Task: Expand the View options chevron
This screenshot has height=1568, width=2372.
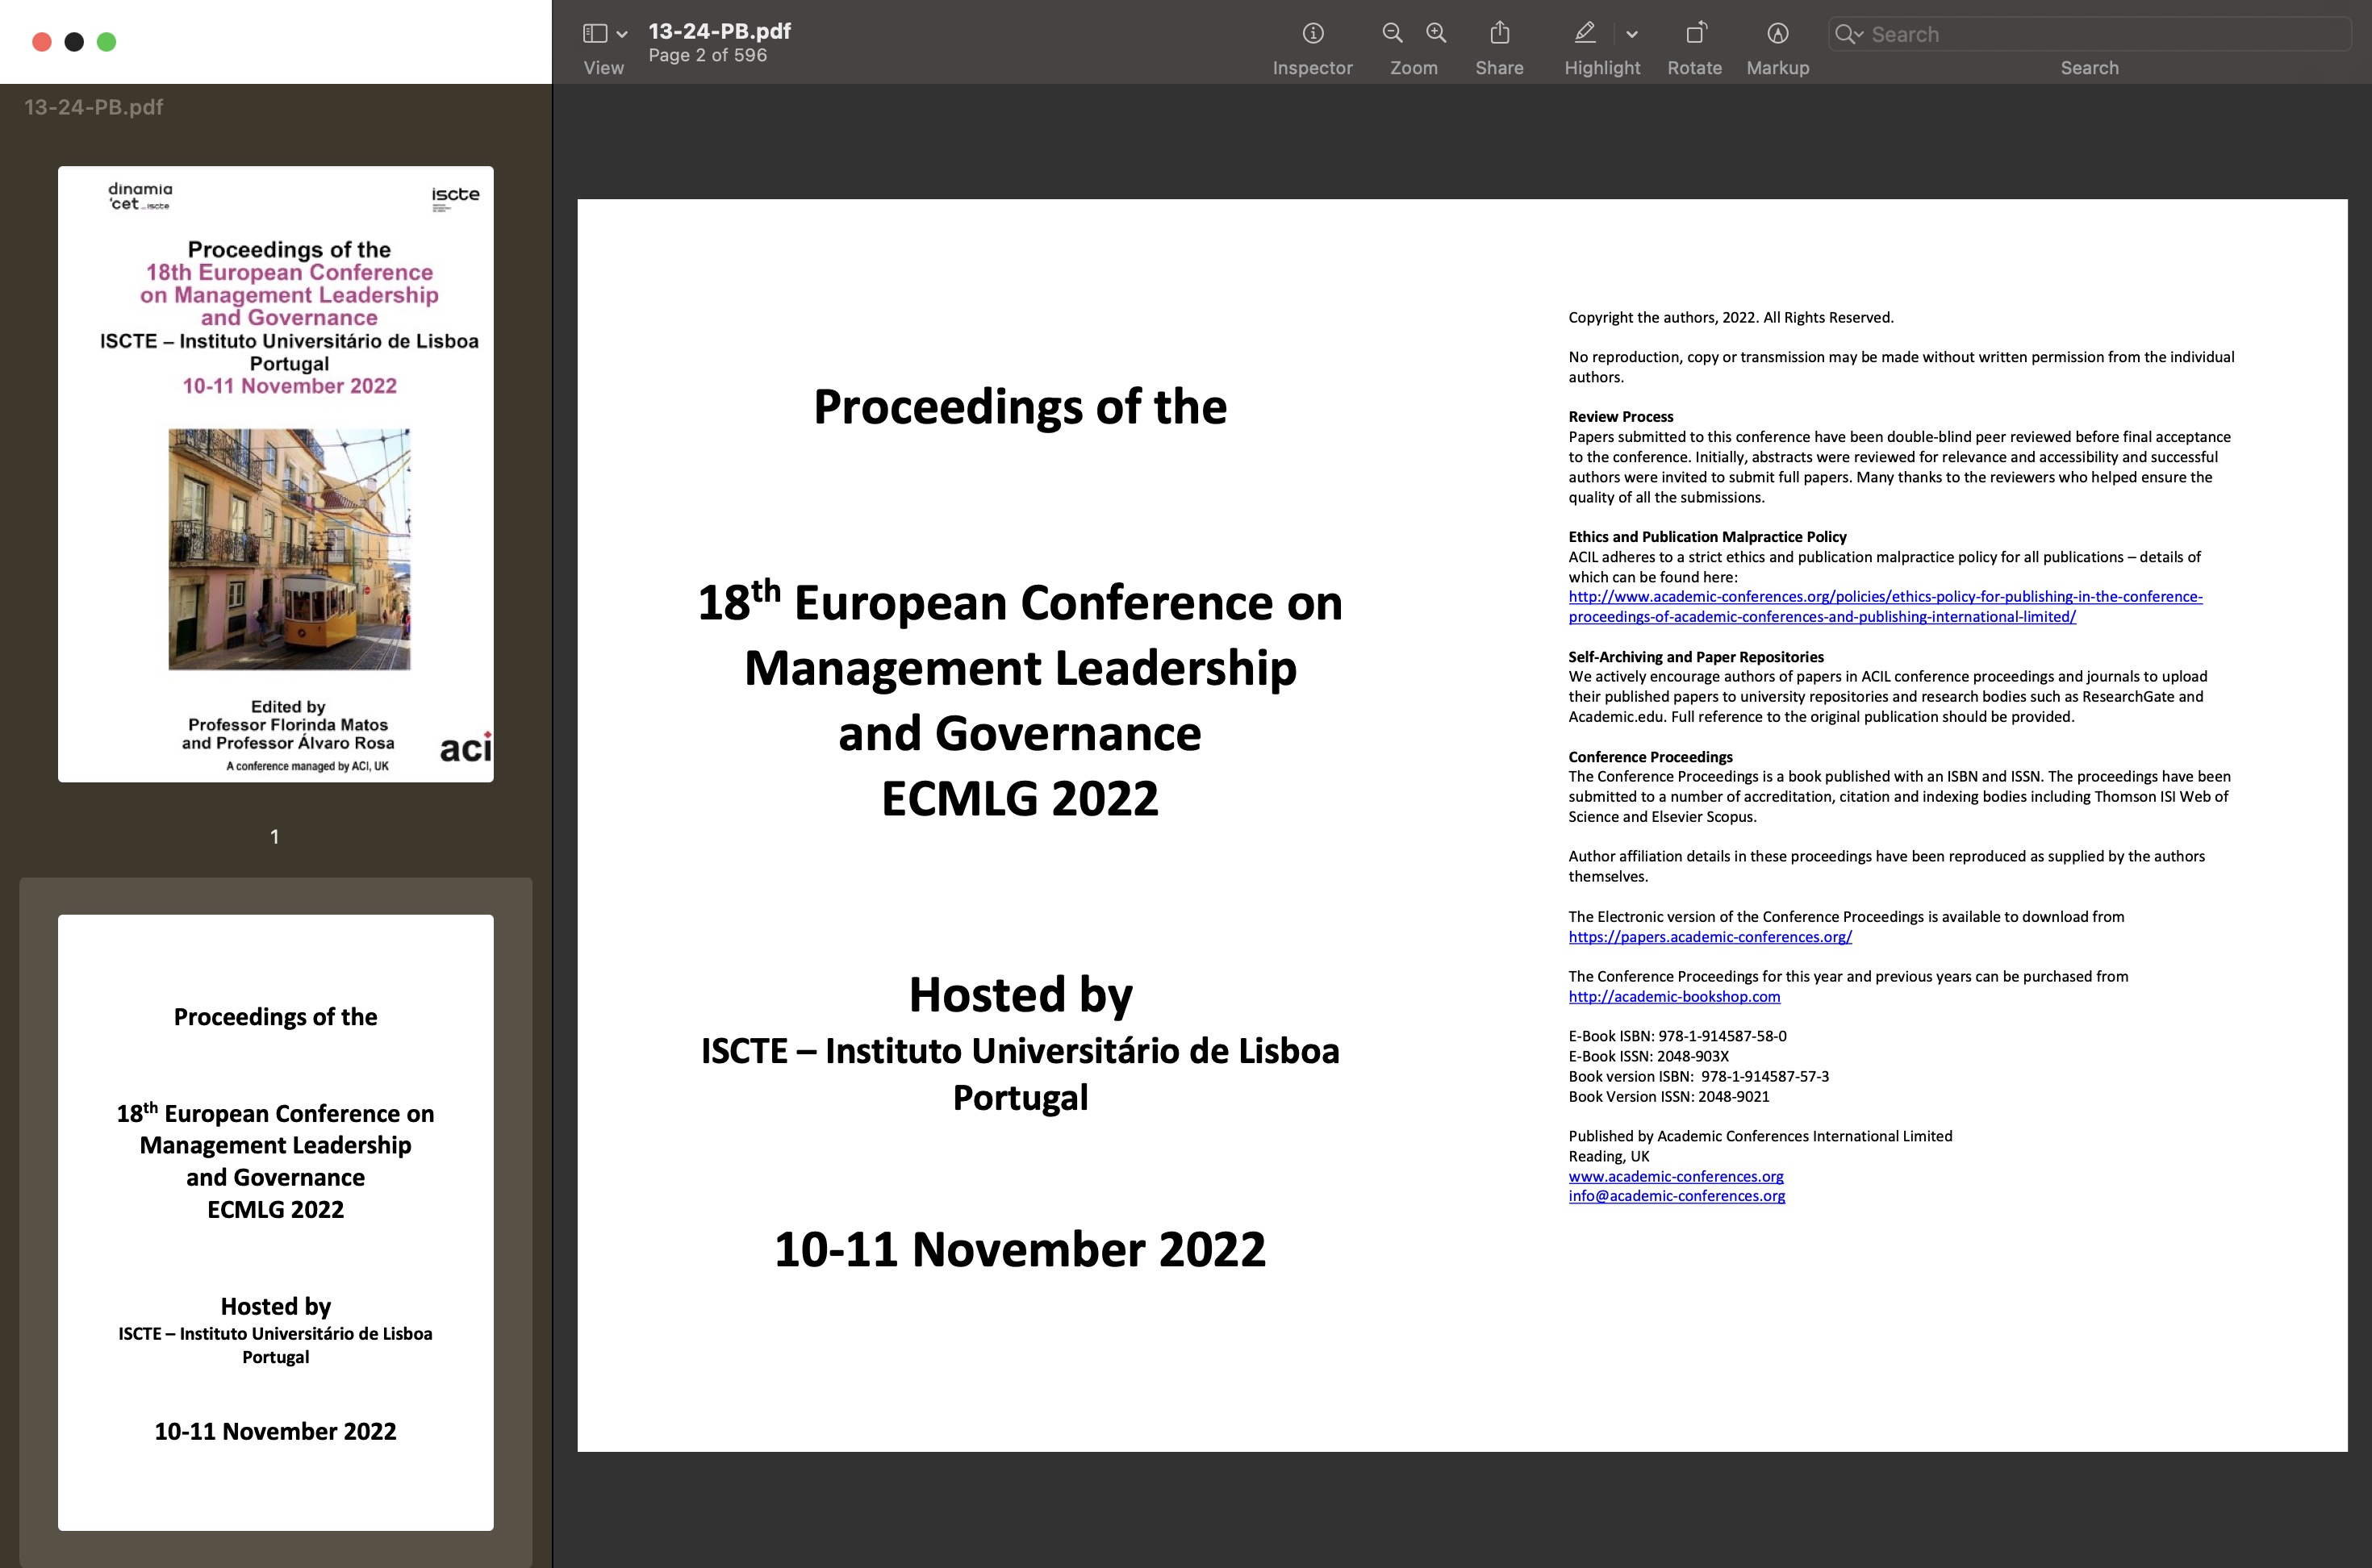Action: (622, 34)
